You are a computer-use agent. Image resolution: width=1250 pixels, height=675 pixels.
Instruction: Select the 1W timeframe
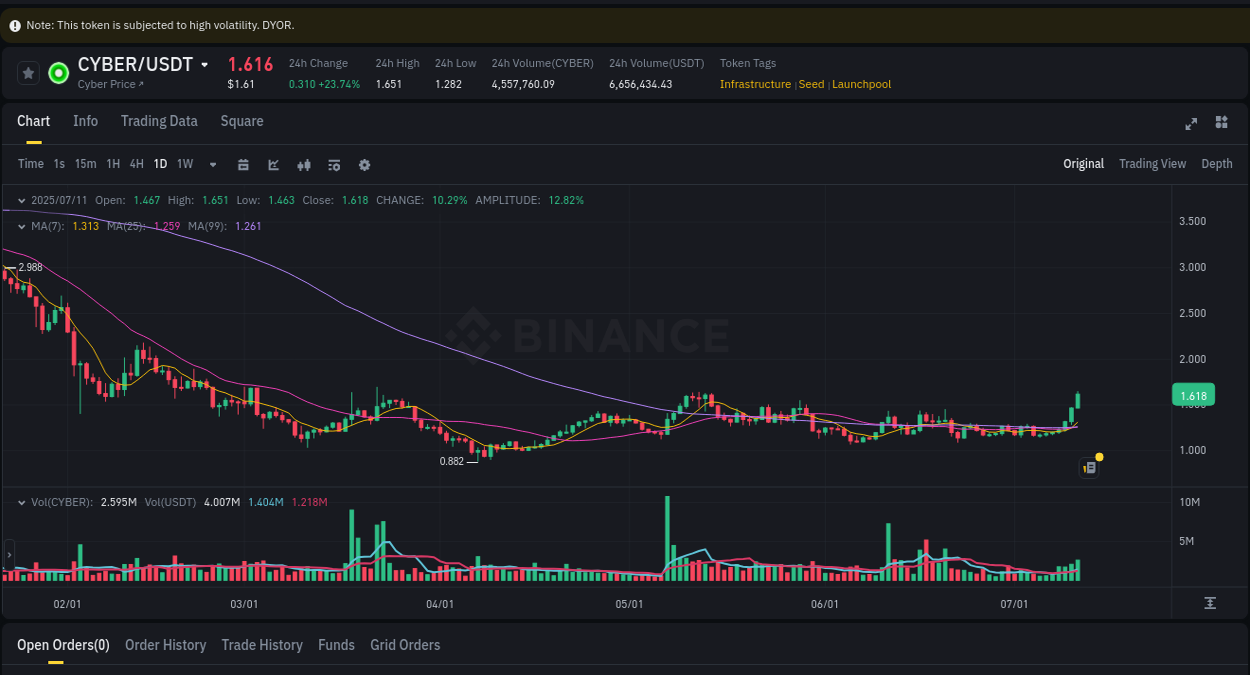pos(184,164)
